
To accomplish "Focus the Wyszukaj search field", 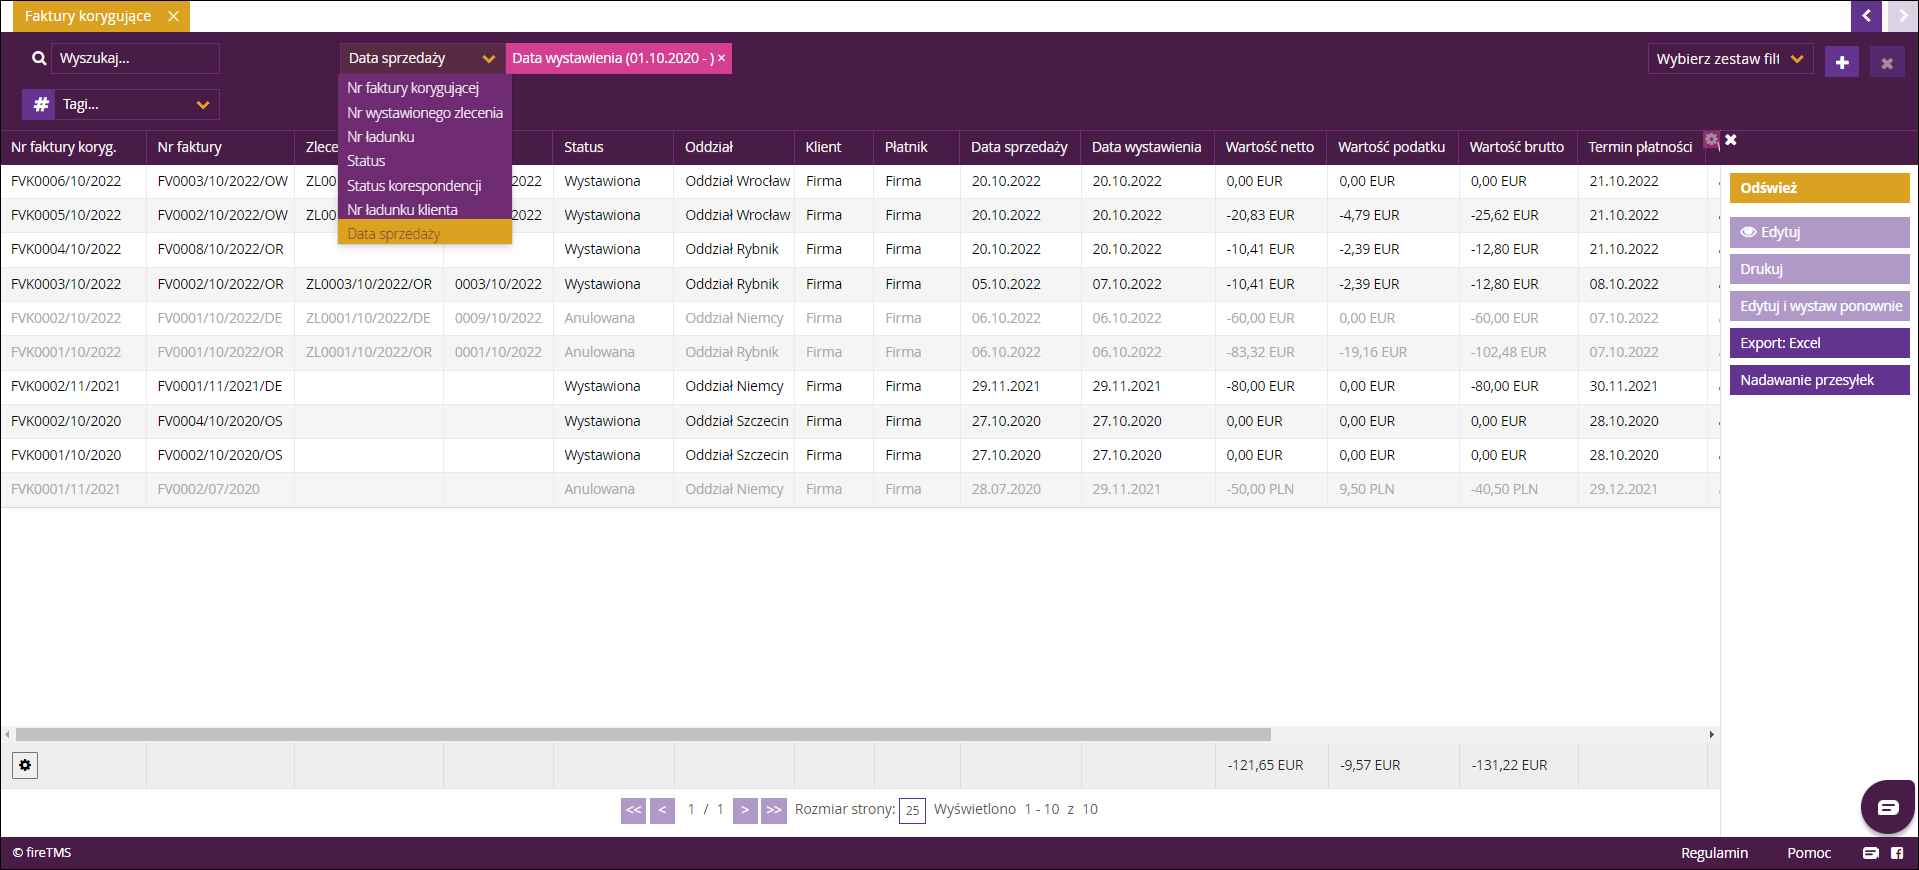I will [135, 58].
